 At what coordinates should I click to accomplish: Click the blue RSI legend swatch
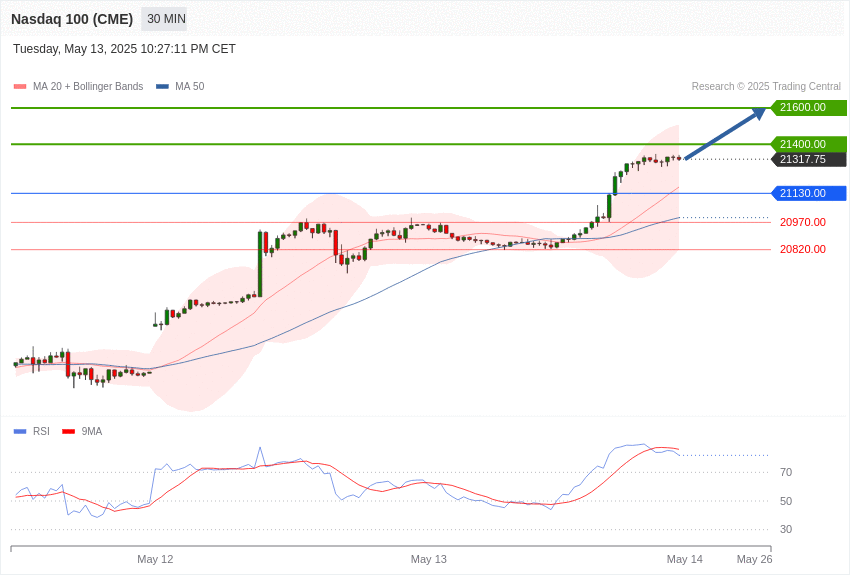tap(20, 431)
